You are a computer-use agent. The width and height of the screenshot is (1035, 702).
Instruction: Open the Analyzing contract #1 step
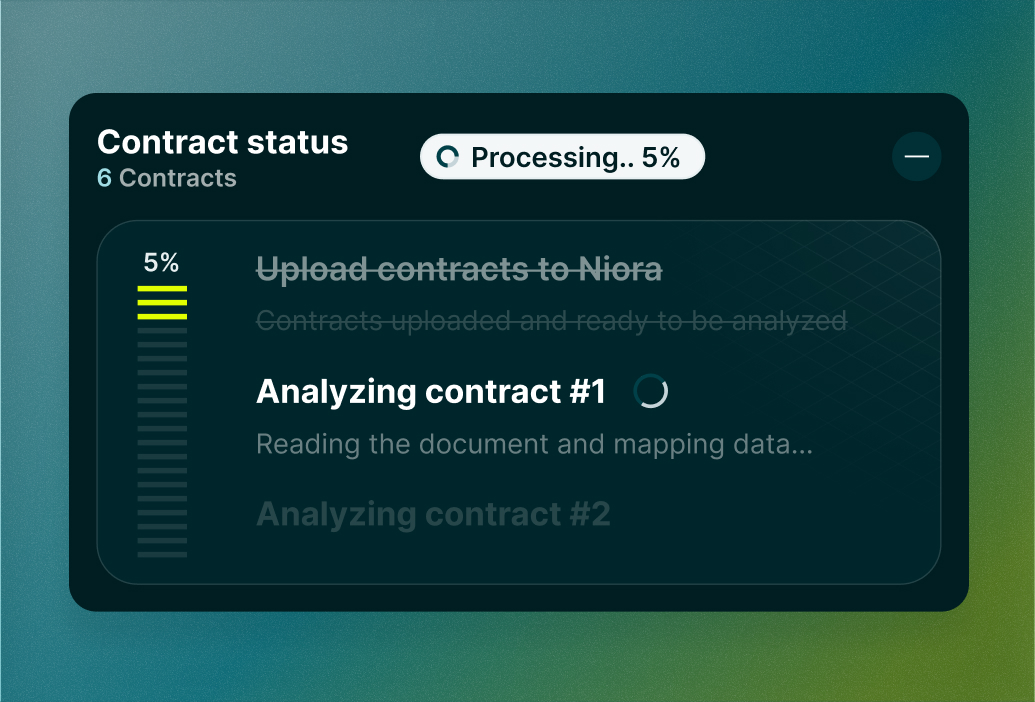(x=431, y=391)
